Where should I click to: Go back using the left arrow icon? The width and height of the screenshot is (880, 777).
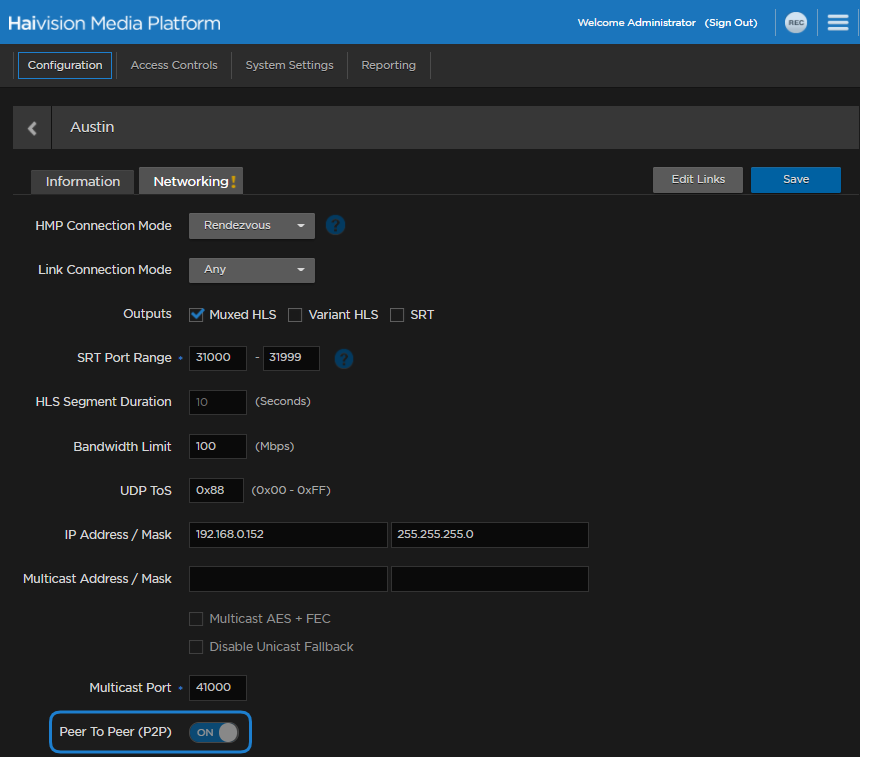32,128
